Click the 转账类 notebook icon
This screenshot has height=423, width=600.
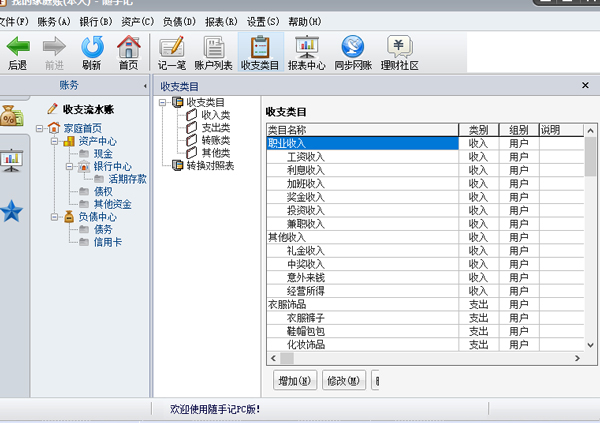[191, 140]
